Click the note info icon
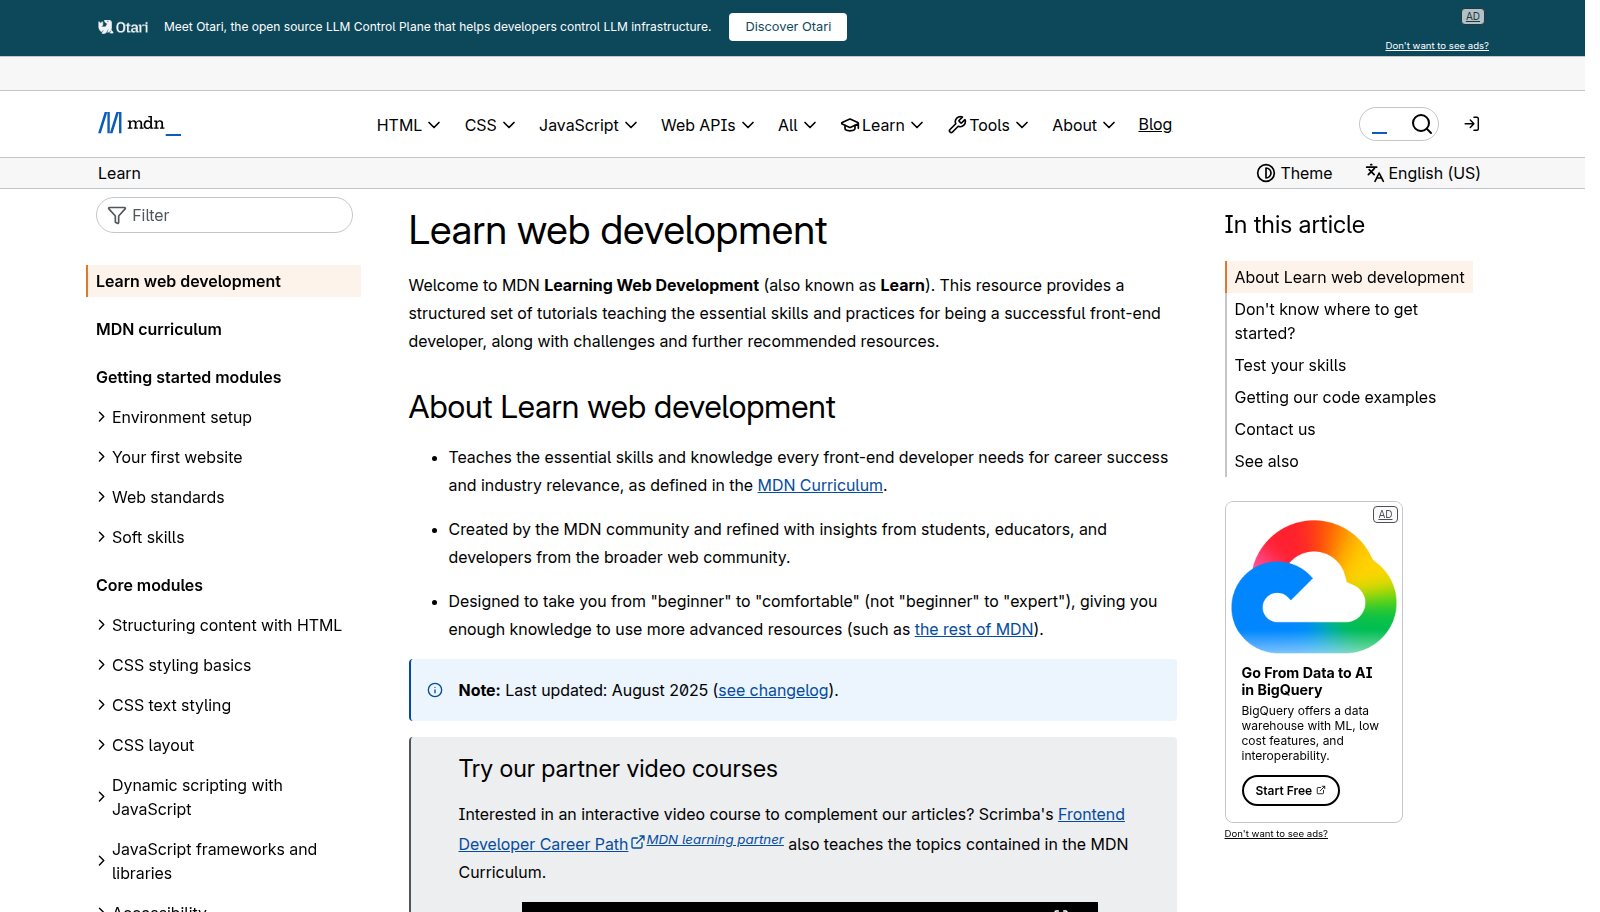1600x912 pixels. (x=435, y=690)
